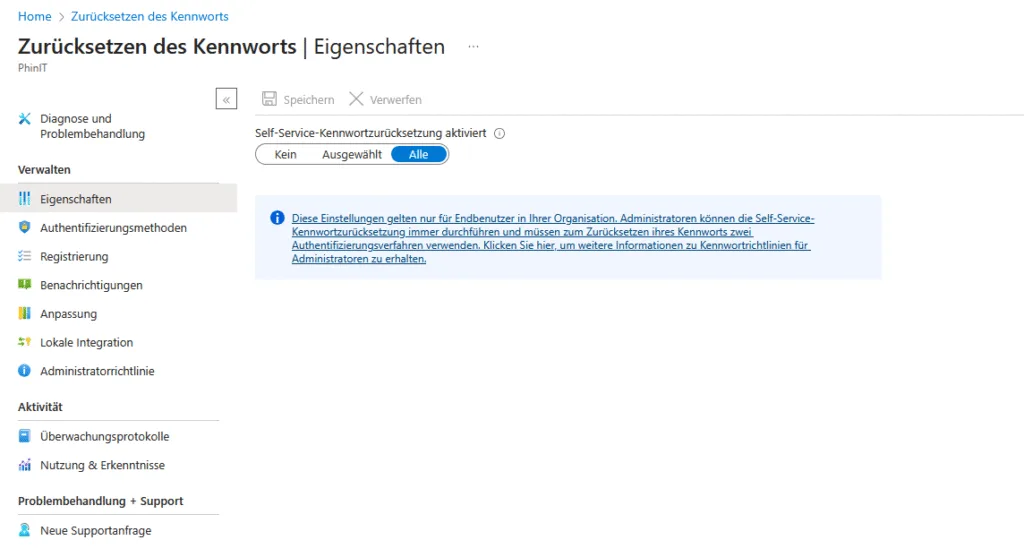Click the Registrierung checklist icon

point(25,257)
